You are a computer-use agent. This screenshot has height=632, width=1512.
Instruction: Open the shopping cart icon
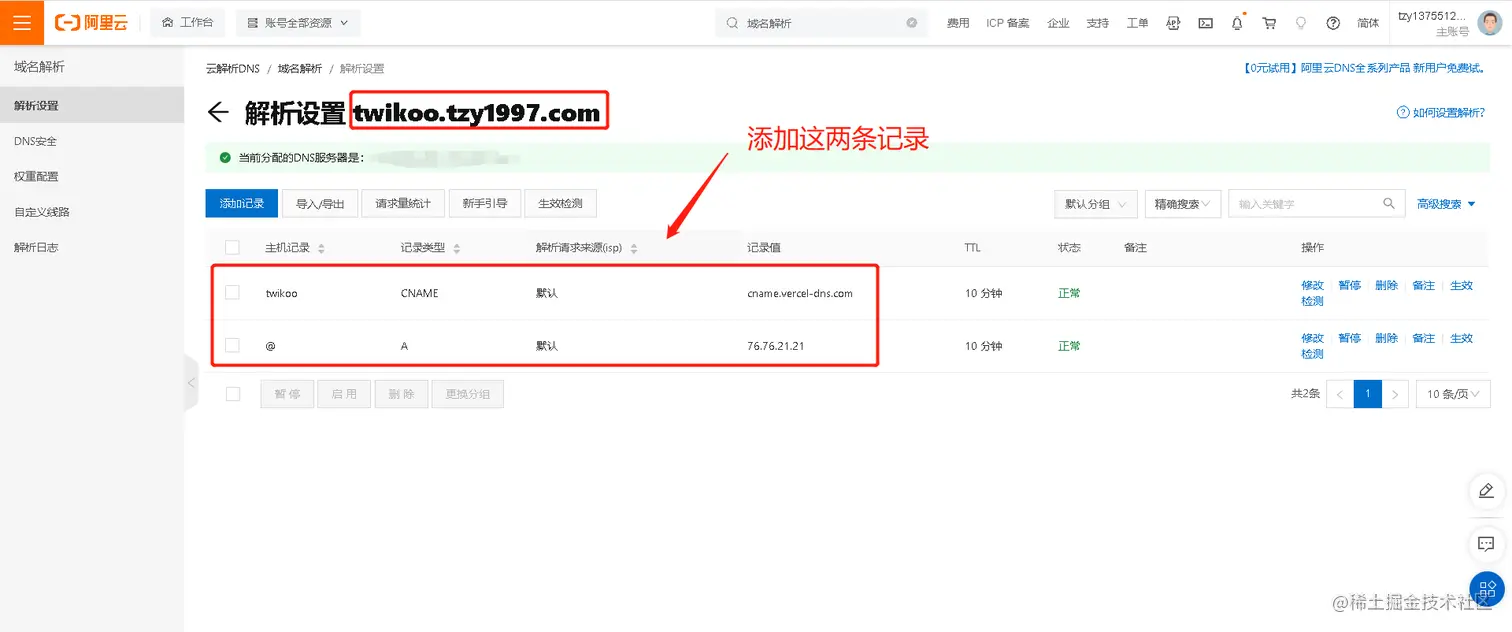pyautogui.click(x=1269, y=23)
